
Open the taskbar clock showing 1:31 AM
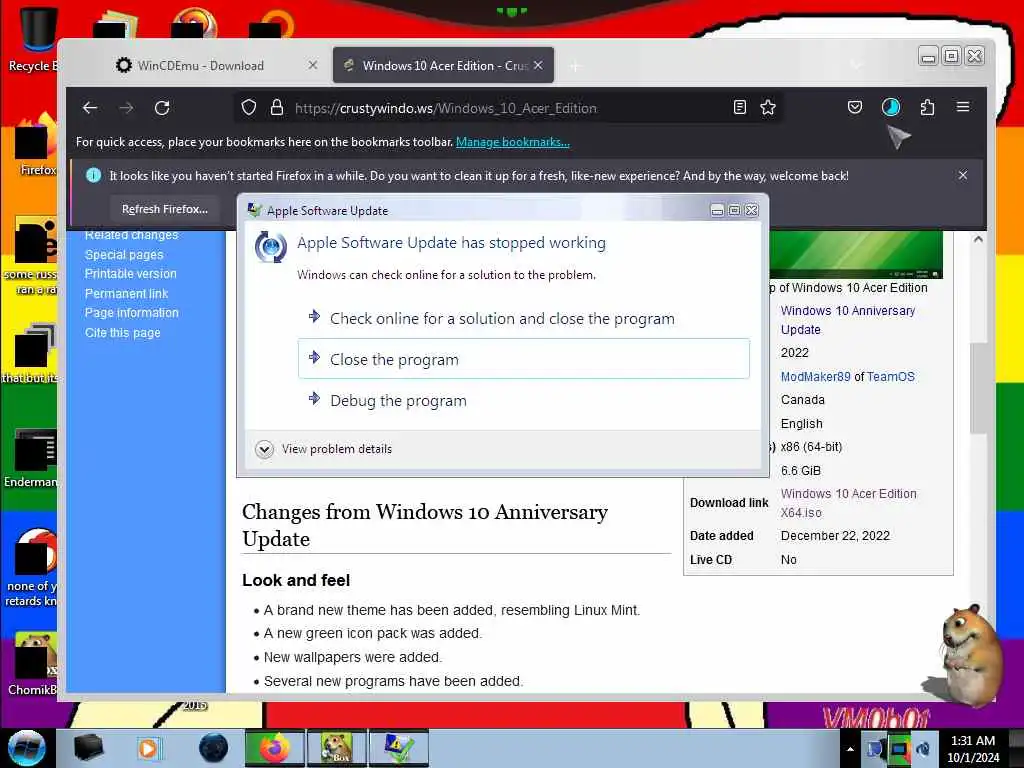[x=973, y=749]
